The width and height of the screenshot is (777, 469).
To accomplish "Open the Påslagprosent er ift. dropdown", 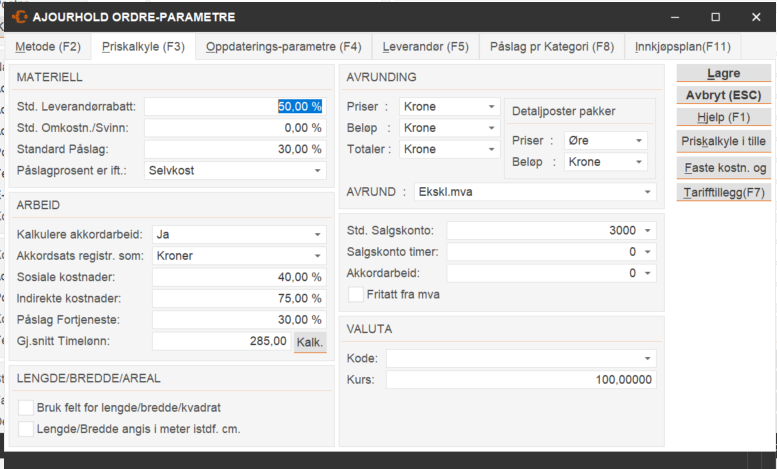I will tap(318, 171).
